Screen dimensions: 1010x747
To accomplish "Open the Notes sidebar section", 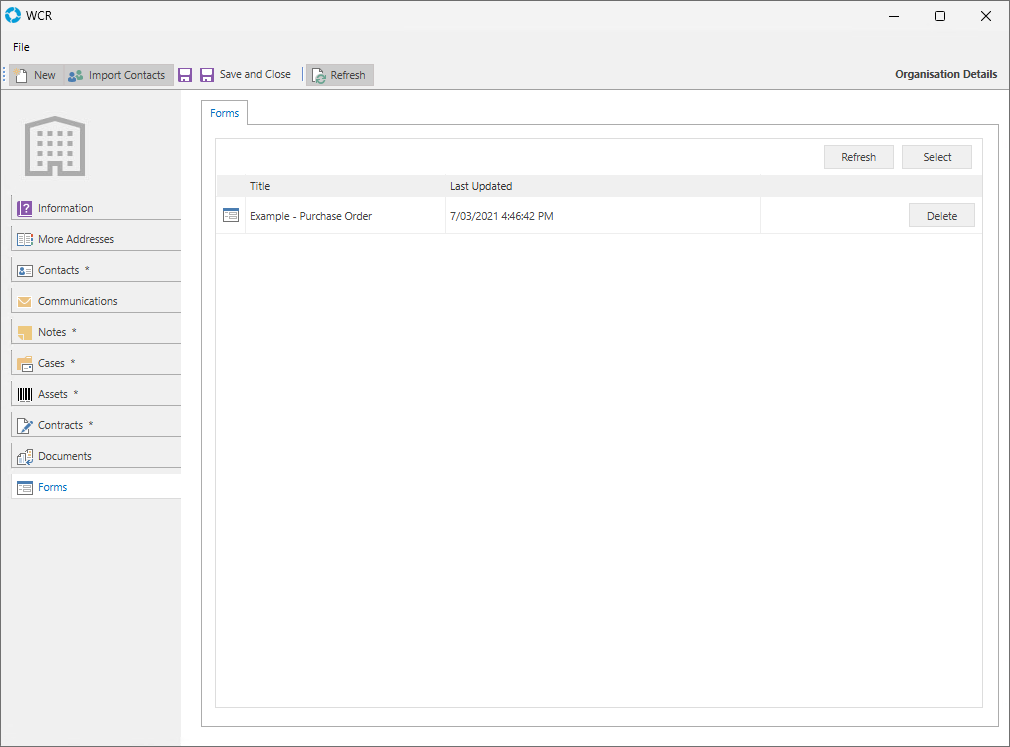I will pos(52,332).
